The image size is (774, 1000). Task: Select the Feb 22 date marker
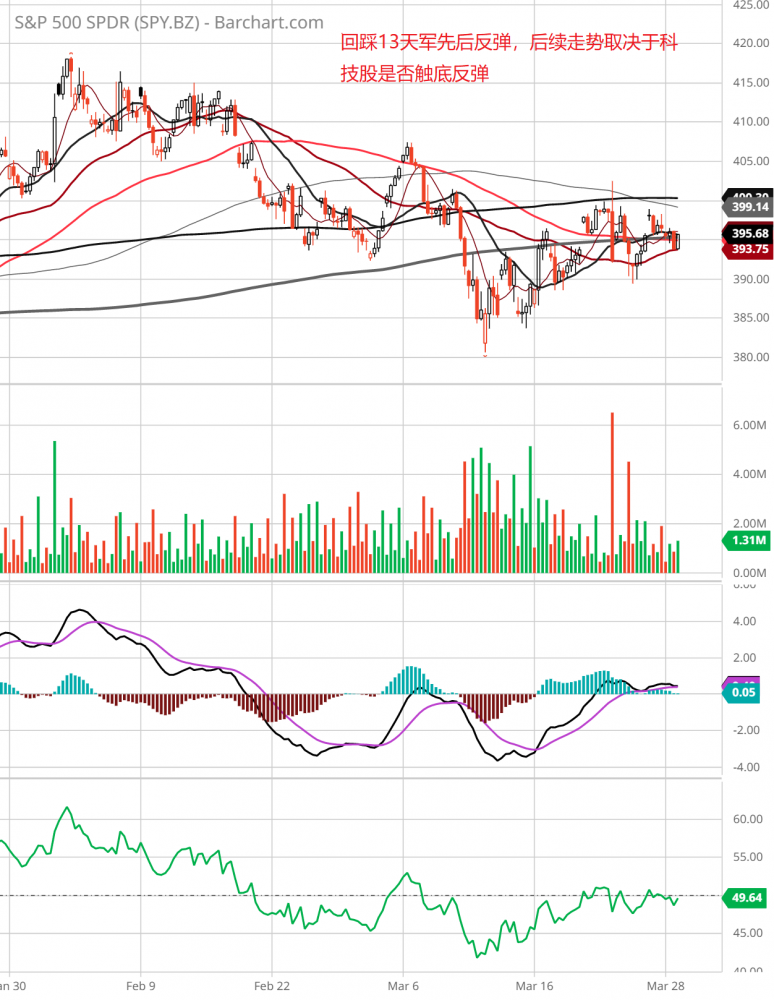click(x=272, y=985)
